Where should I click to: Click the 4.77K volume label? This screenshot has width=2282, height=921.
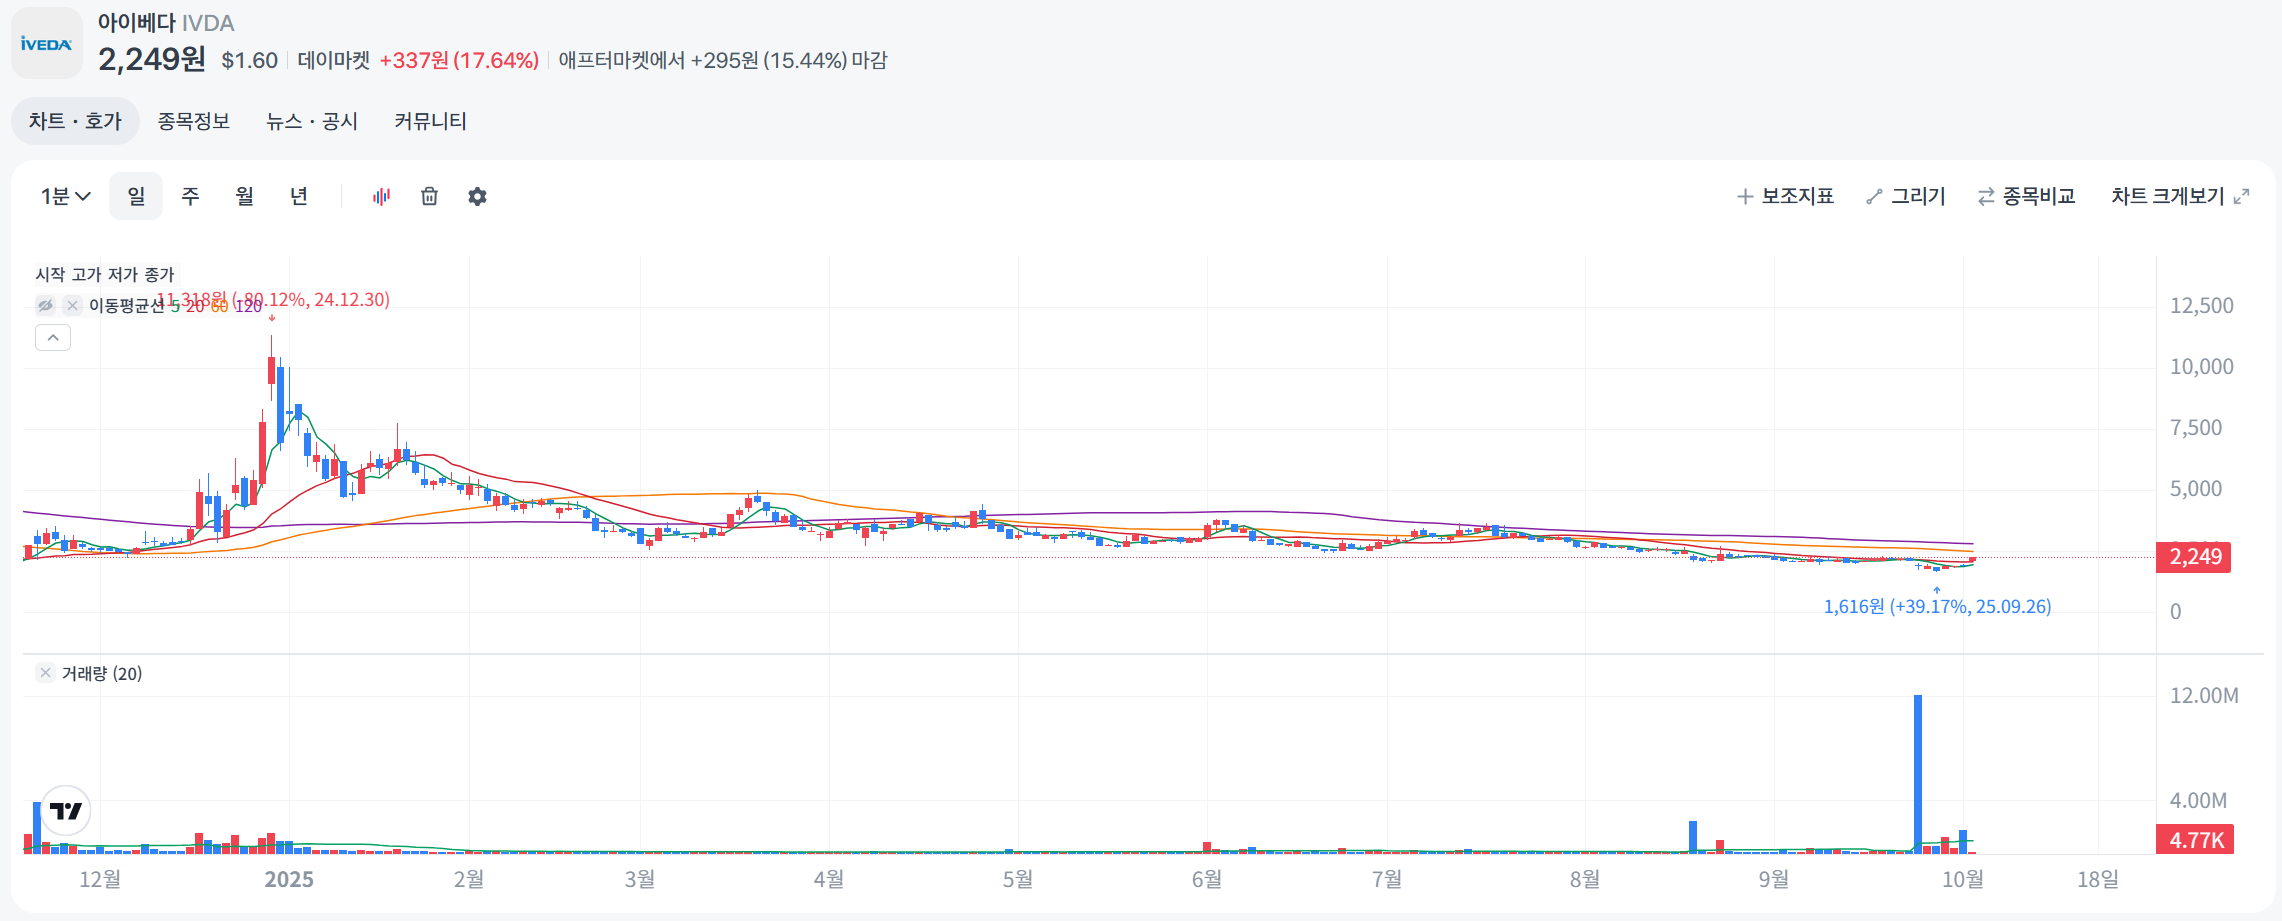pyautogui.click(x=2195, y=840)
